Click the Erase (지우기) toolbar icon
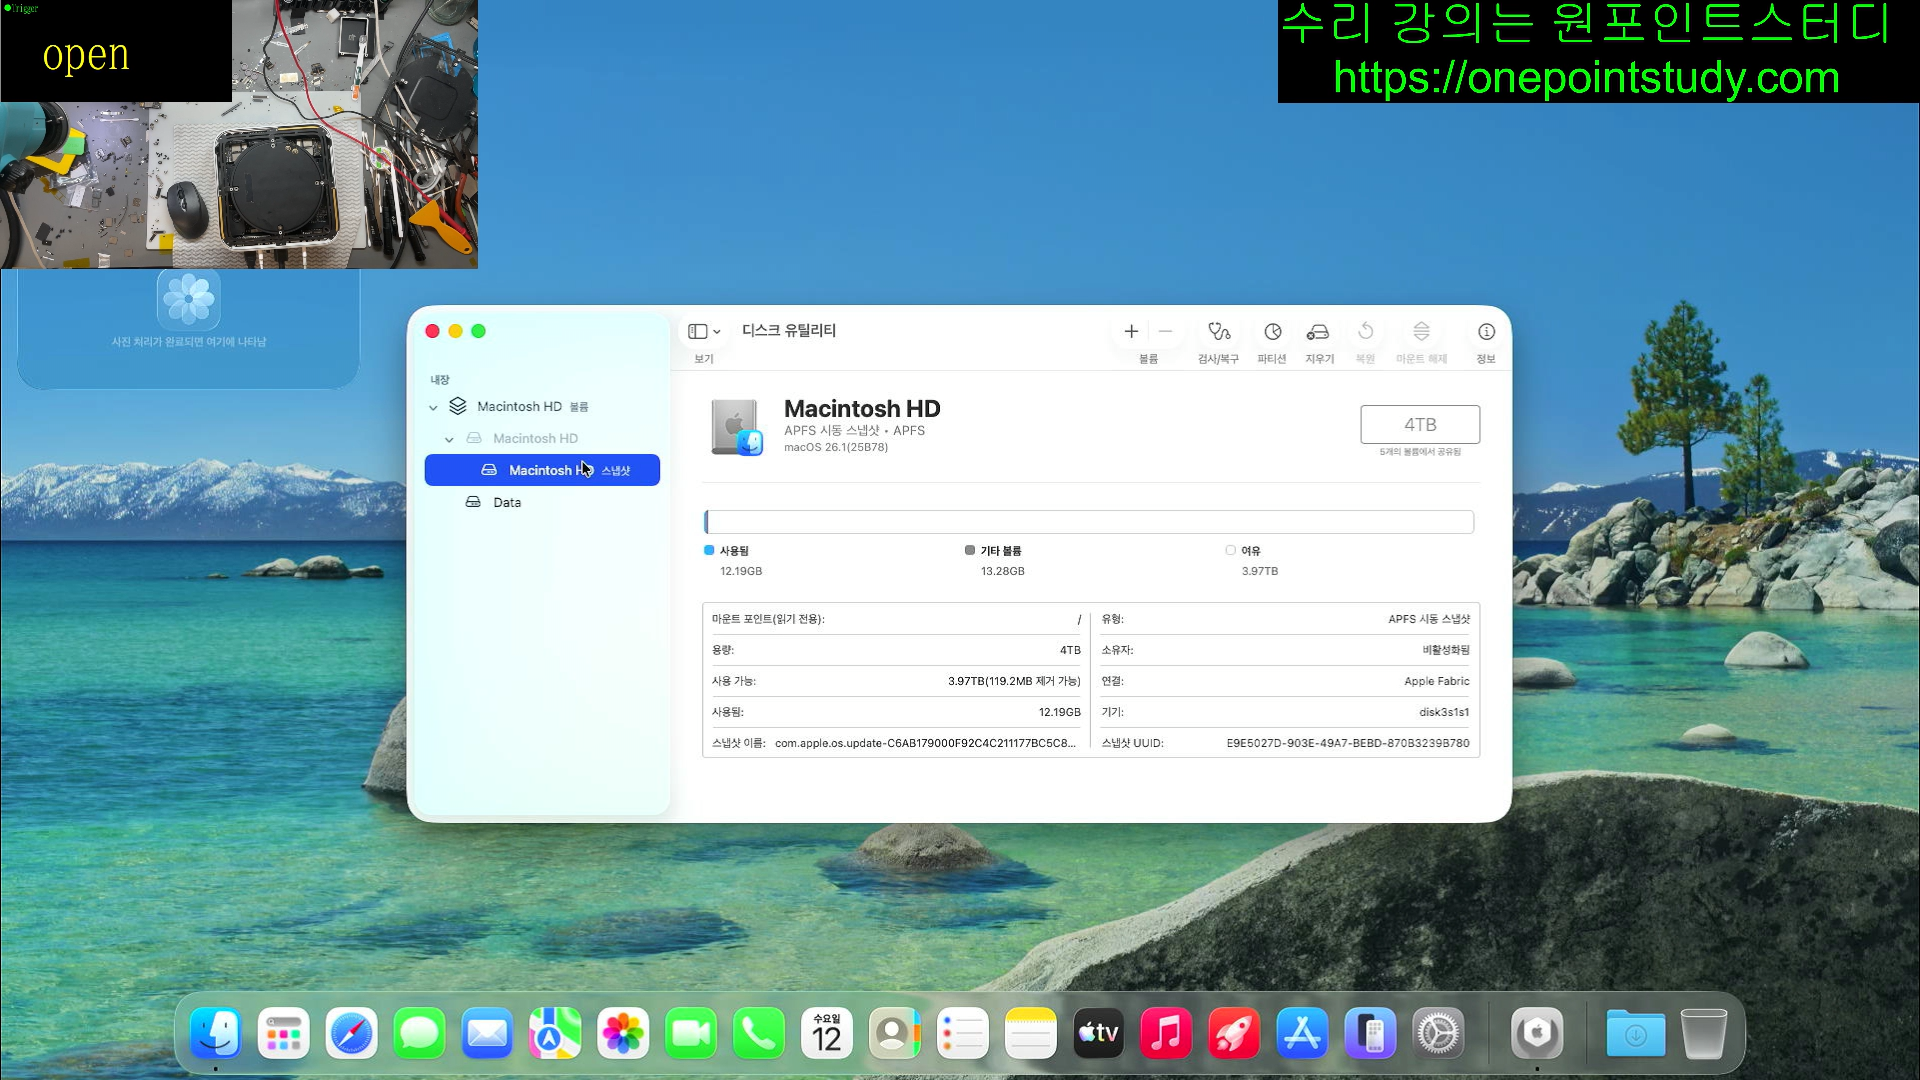The width and height of the screenshot is (1920, 1080). (1318, 332)
